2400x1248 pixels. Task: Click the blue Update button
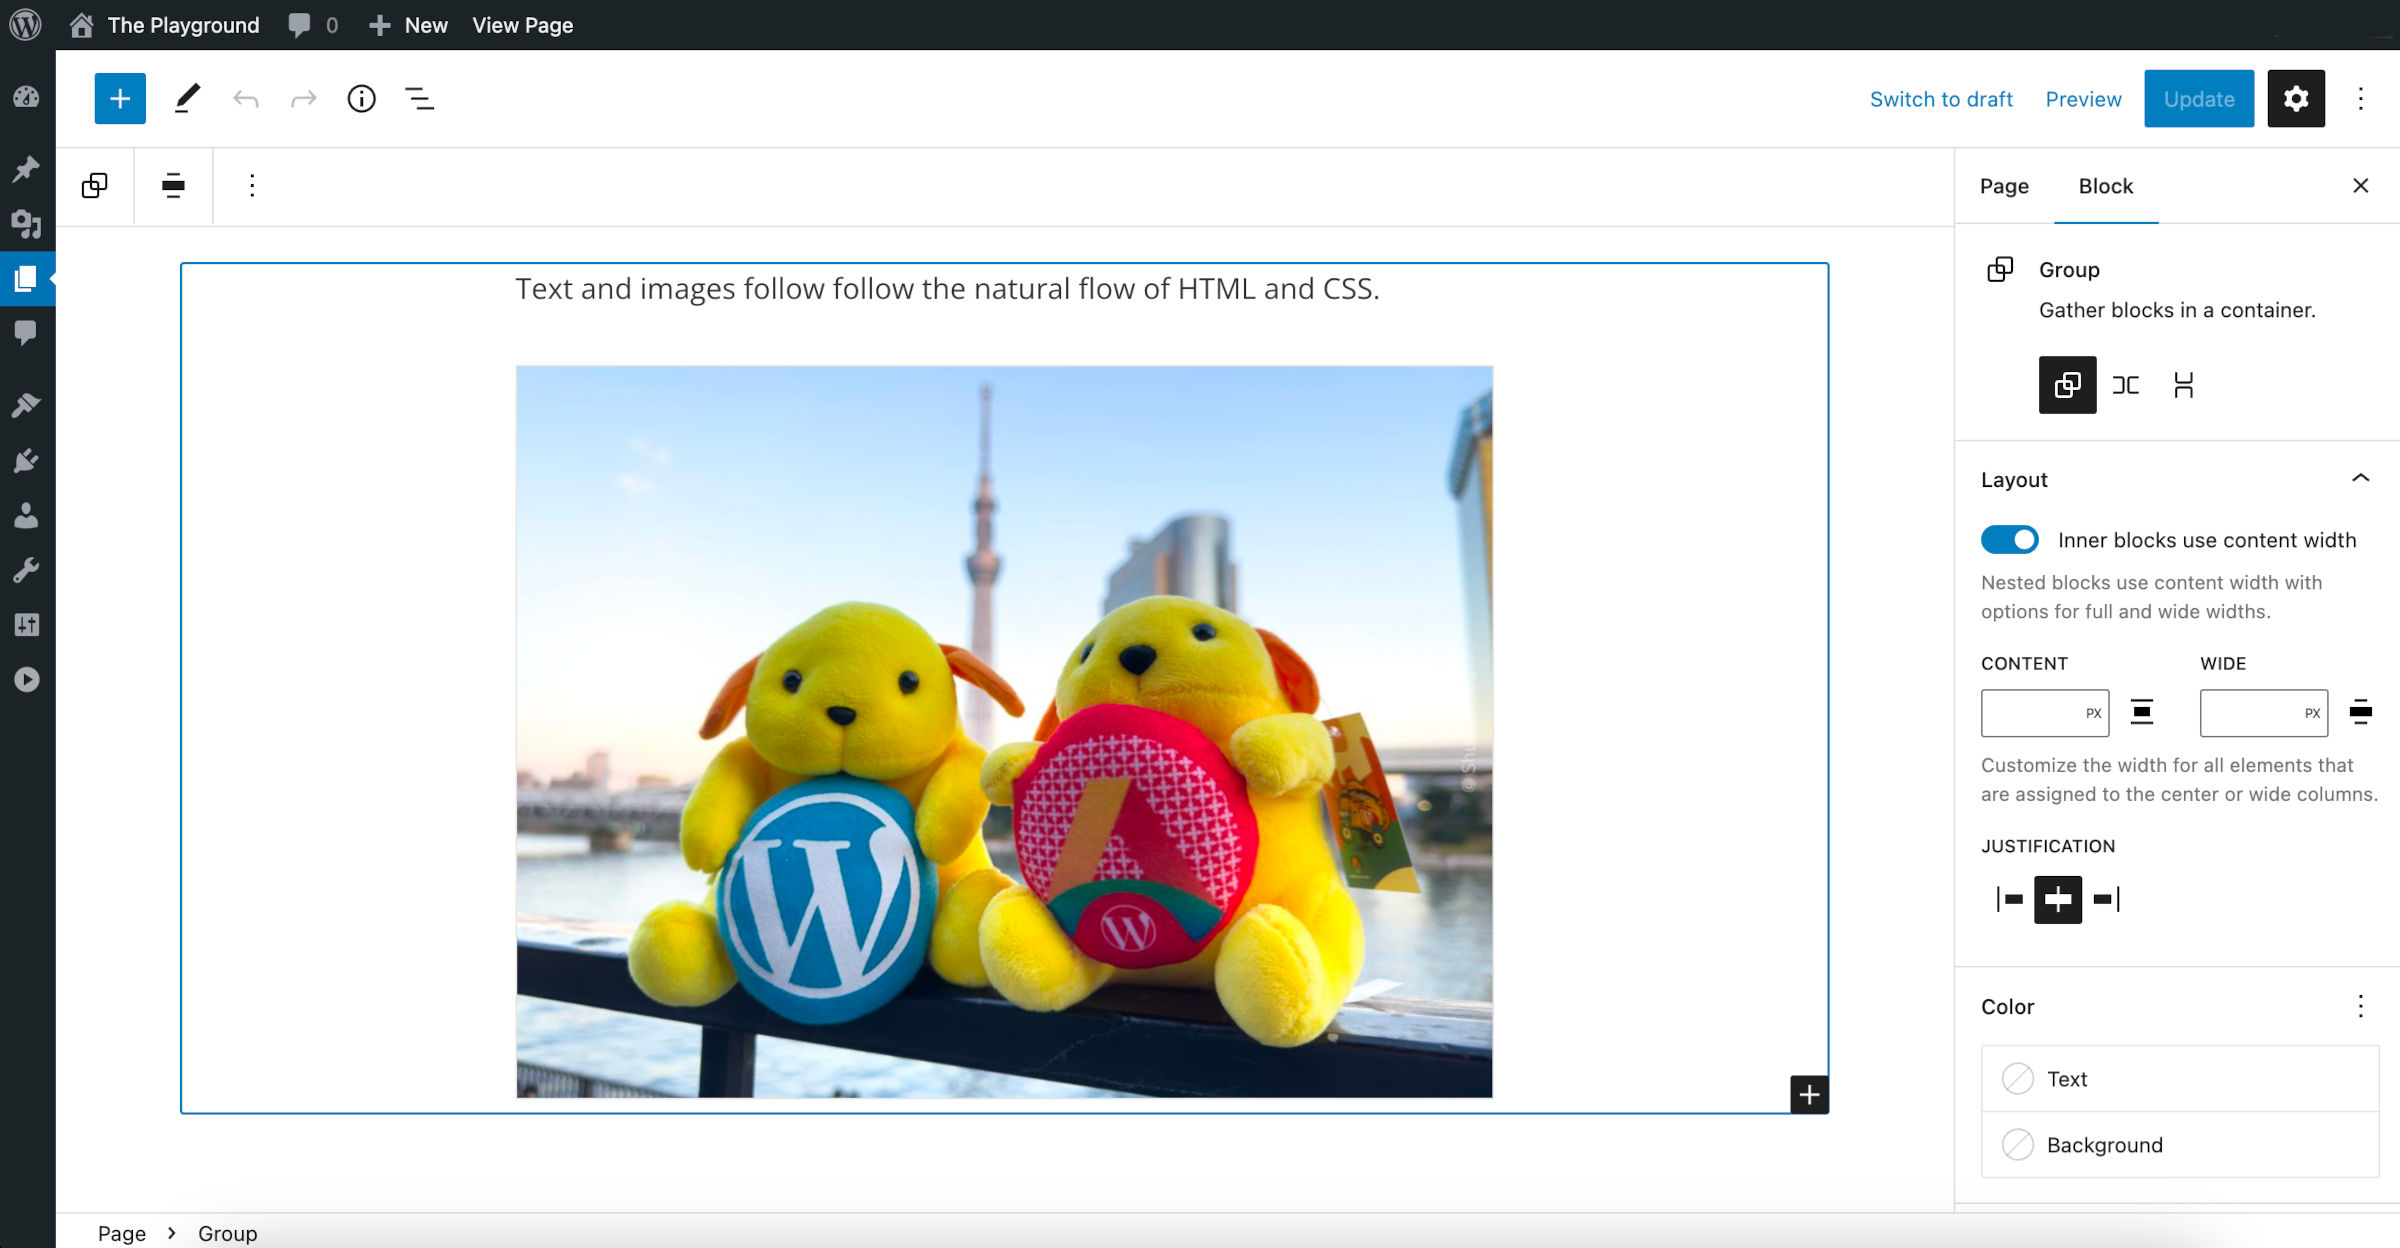coord(2199,99)
